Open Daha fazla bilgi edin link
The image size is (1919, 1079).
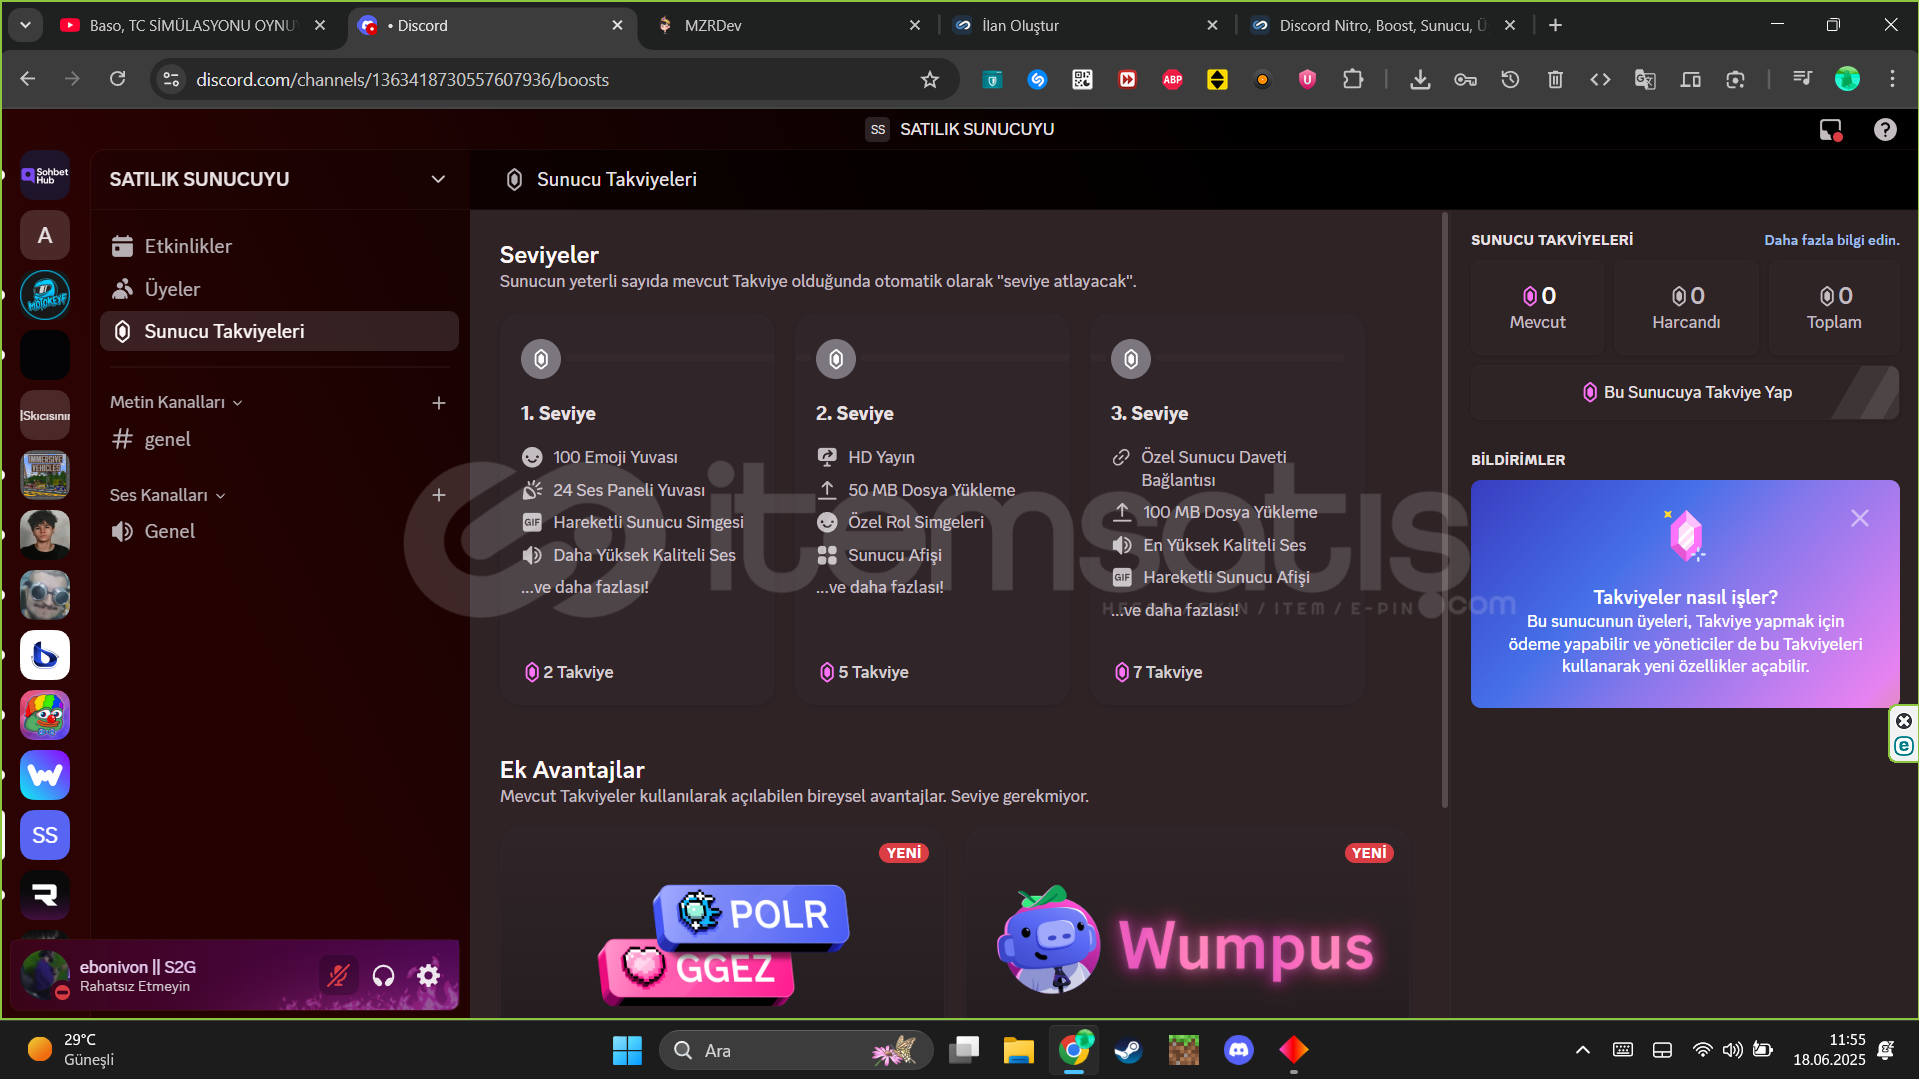click(1831, 240)
